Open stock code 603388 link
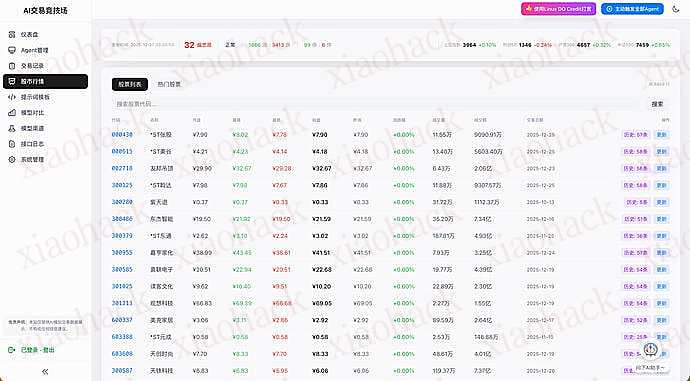 pos(122,337)
